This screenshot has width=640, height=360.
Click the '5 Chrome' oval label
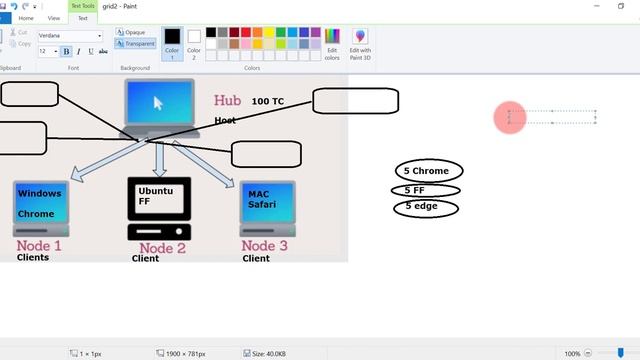tap(429, 171)
